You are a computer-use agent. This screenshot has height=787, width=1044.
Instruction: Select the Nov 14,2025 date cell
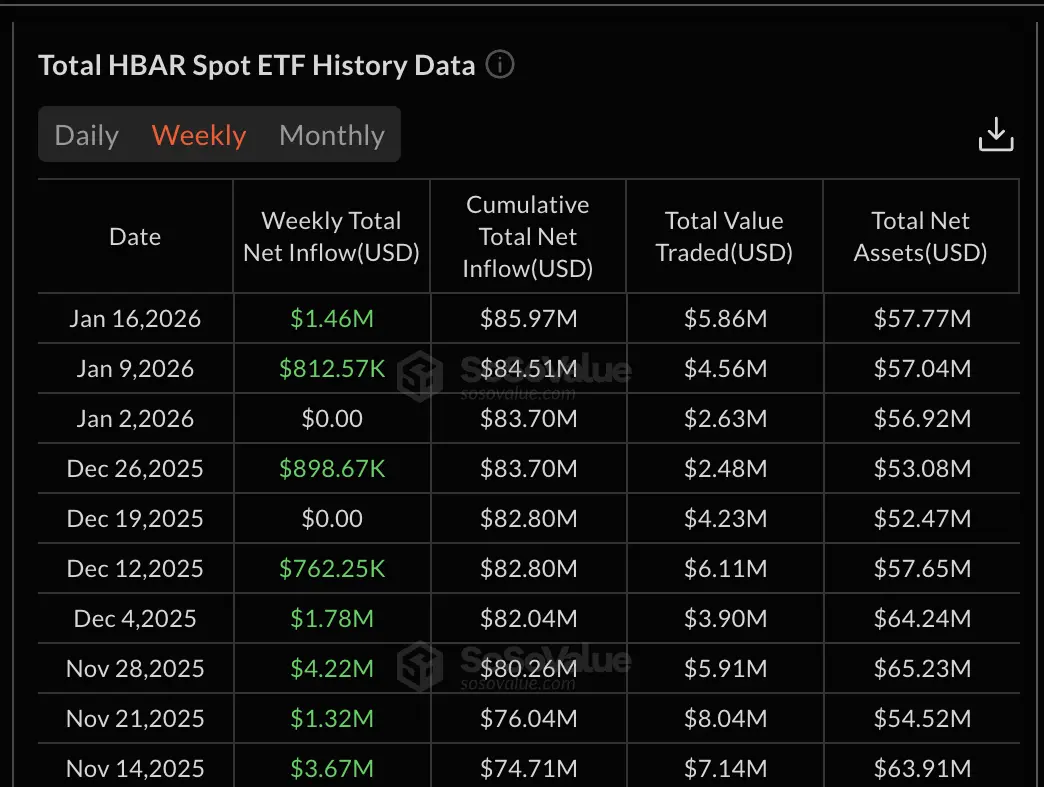pyautogui.click(x=134, y=768)
